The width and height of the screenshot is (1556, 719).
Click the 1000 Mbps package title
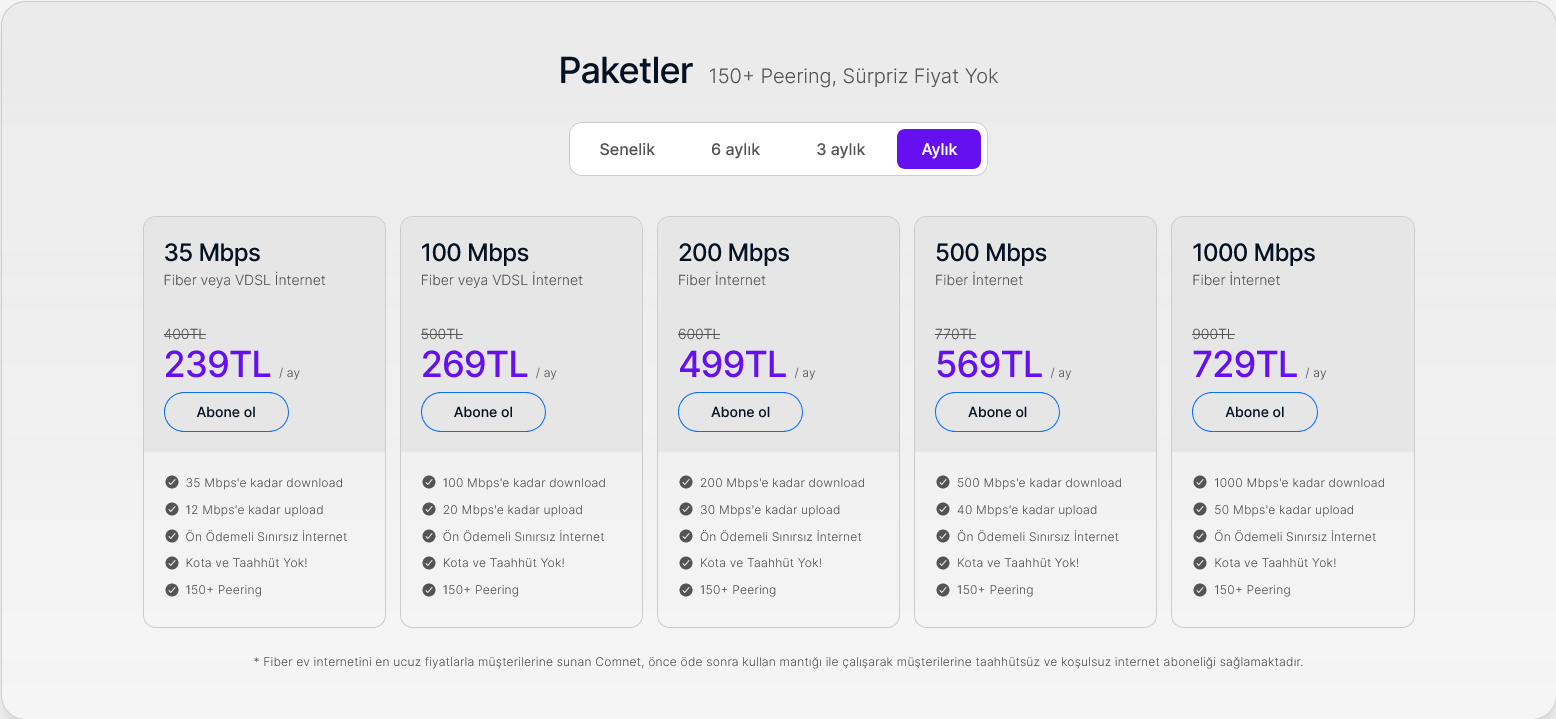pyautogui.click(x=1254, y=253)
